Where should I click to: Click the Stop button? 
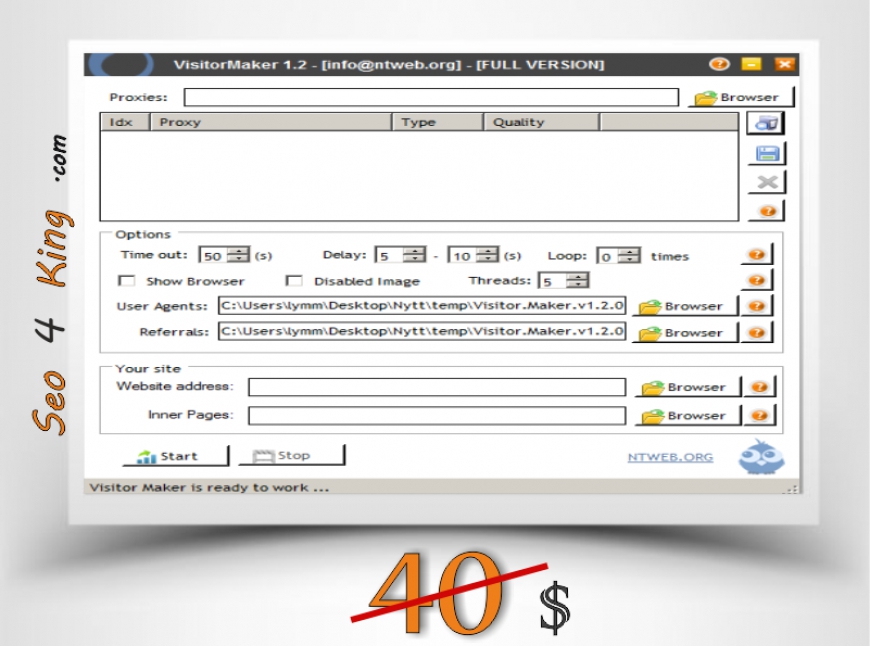tap(292, 455)
